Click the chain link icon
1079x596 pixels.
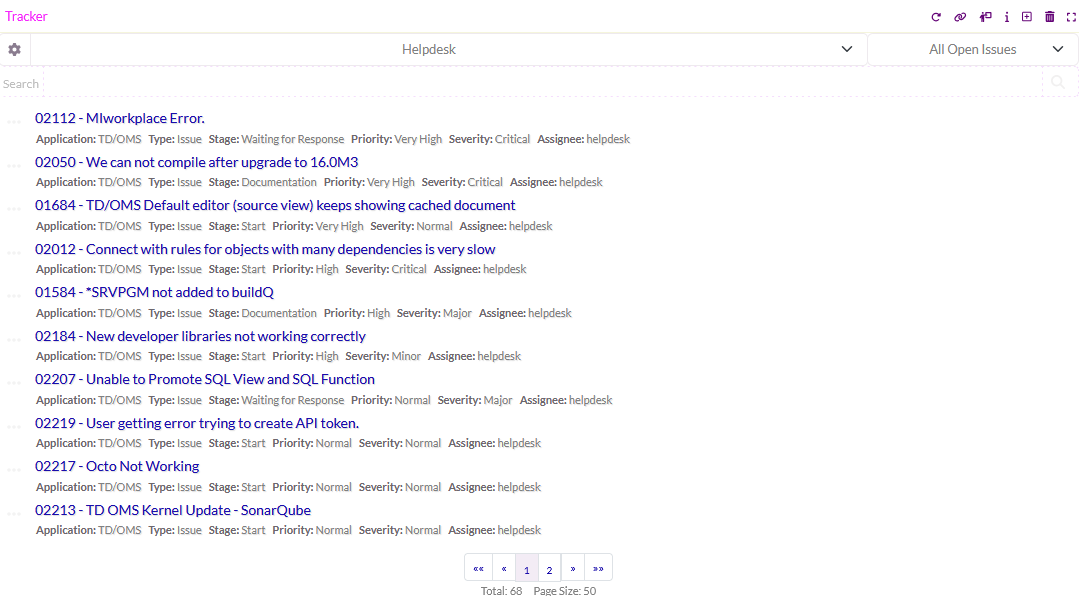(960, 17)
